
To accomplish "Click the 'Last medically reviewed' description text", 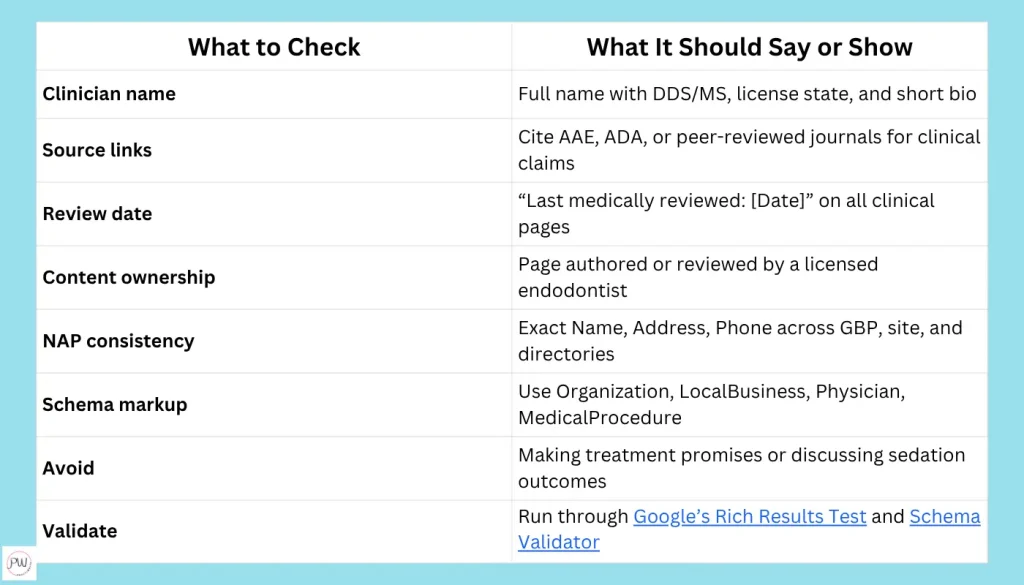I will tap(726, 213).
